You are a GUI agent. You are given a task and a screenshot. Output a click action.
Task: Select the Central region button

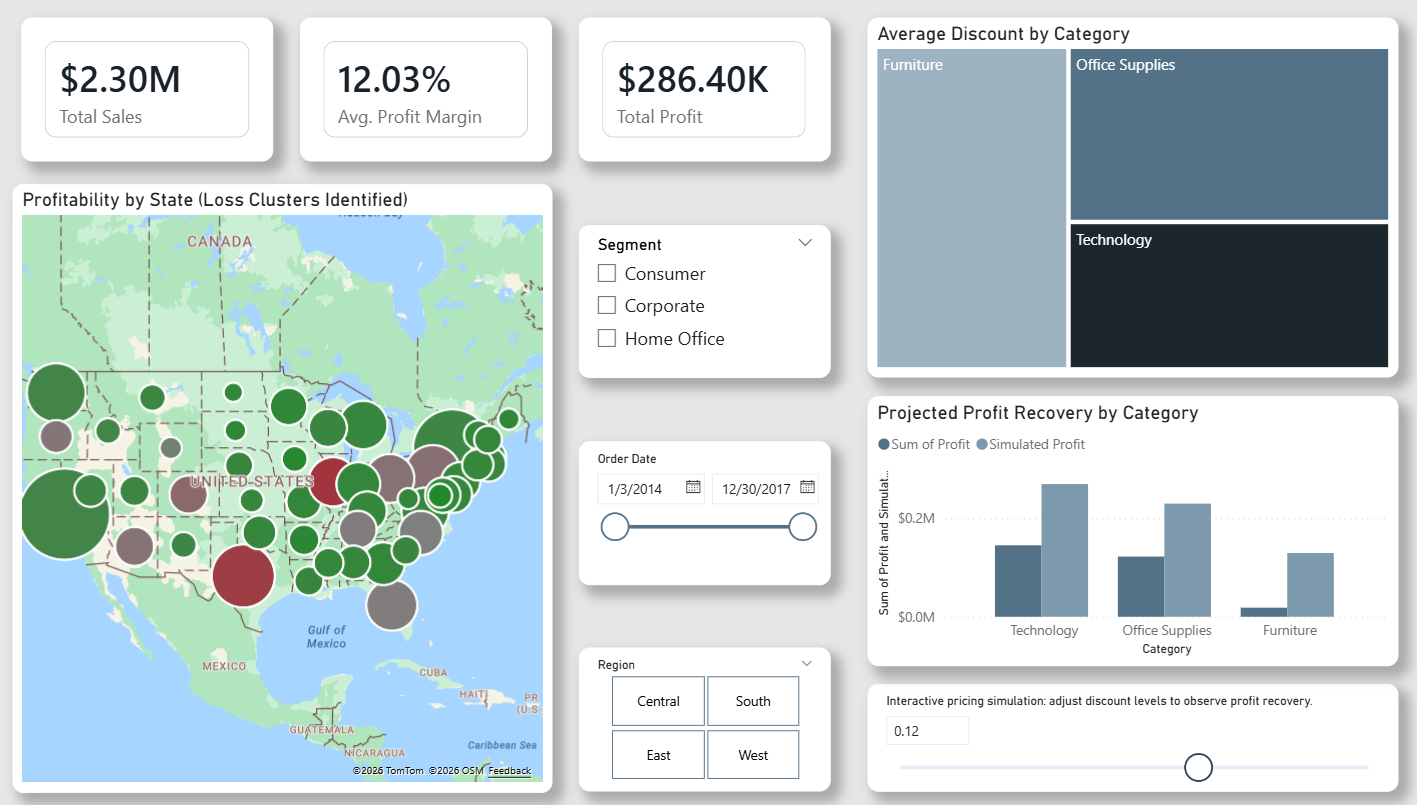[x=658, y=701]
